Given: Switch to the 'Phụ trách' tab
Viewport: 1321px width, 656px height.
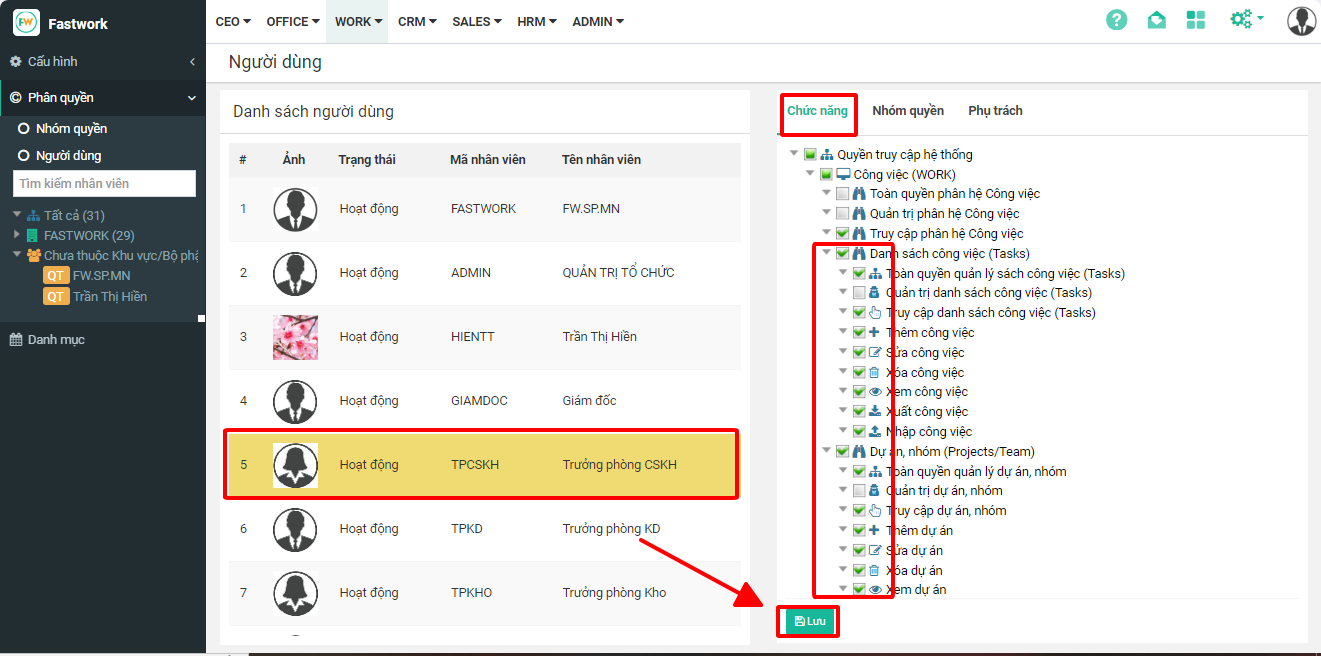Looking at the screenshot, I should tap(995, 111).
